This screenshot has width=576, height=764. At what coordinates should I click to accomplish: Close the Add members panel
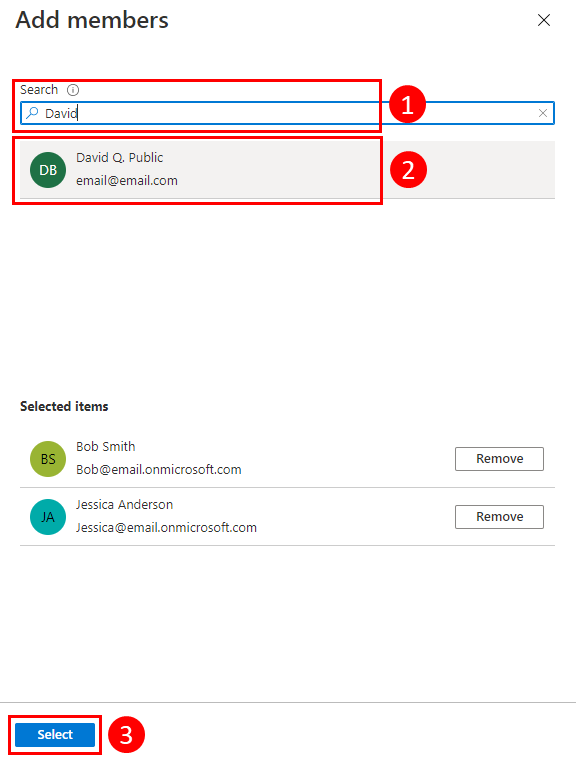tap(544, 20)
